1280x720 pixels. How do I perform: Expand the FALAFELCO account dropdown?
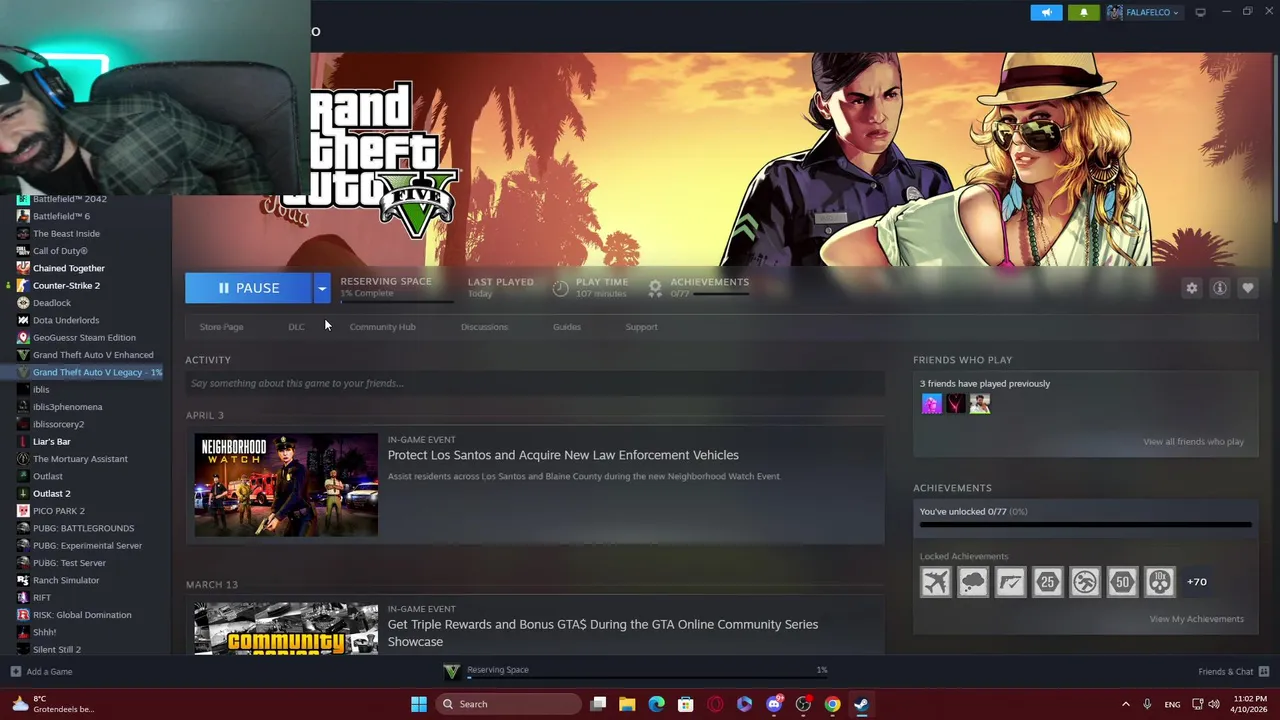pyautogui.click(x=1143, y=13)
